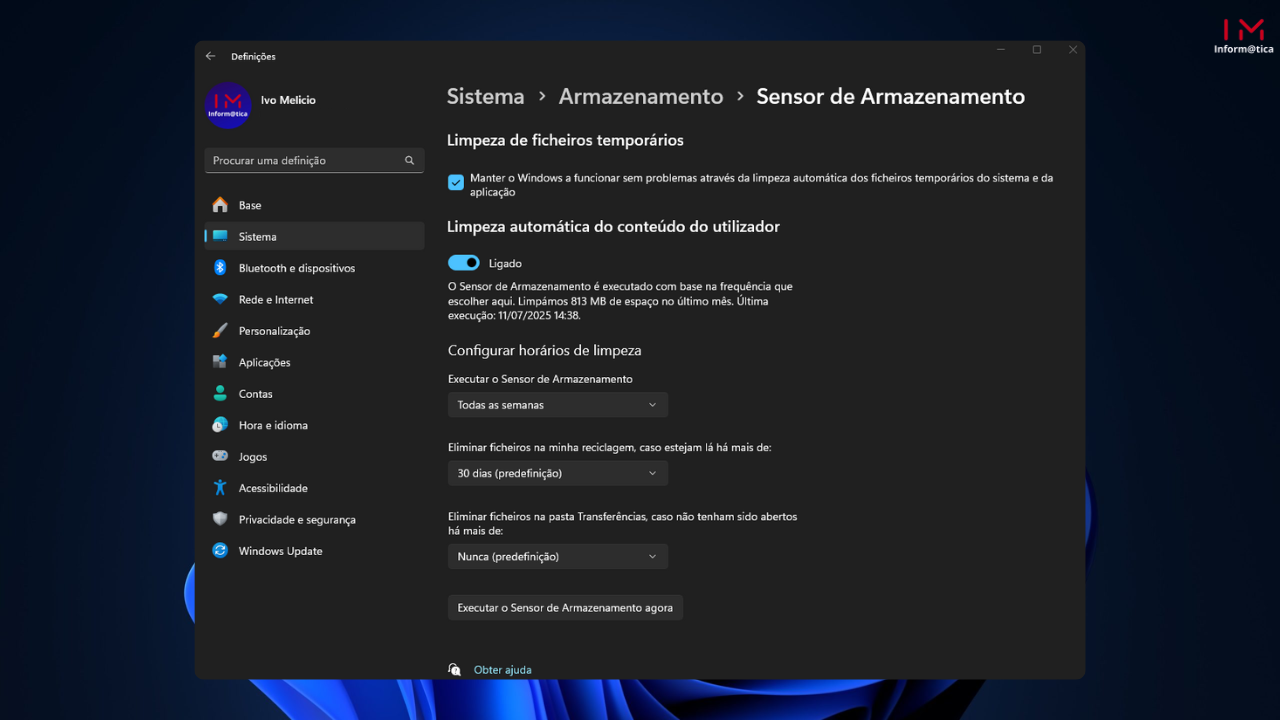Click the search magnifier icon
Image resolution: width=1280 pixels, height=720 pixels.
(409, 160)
